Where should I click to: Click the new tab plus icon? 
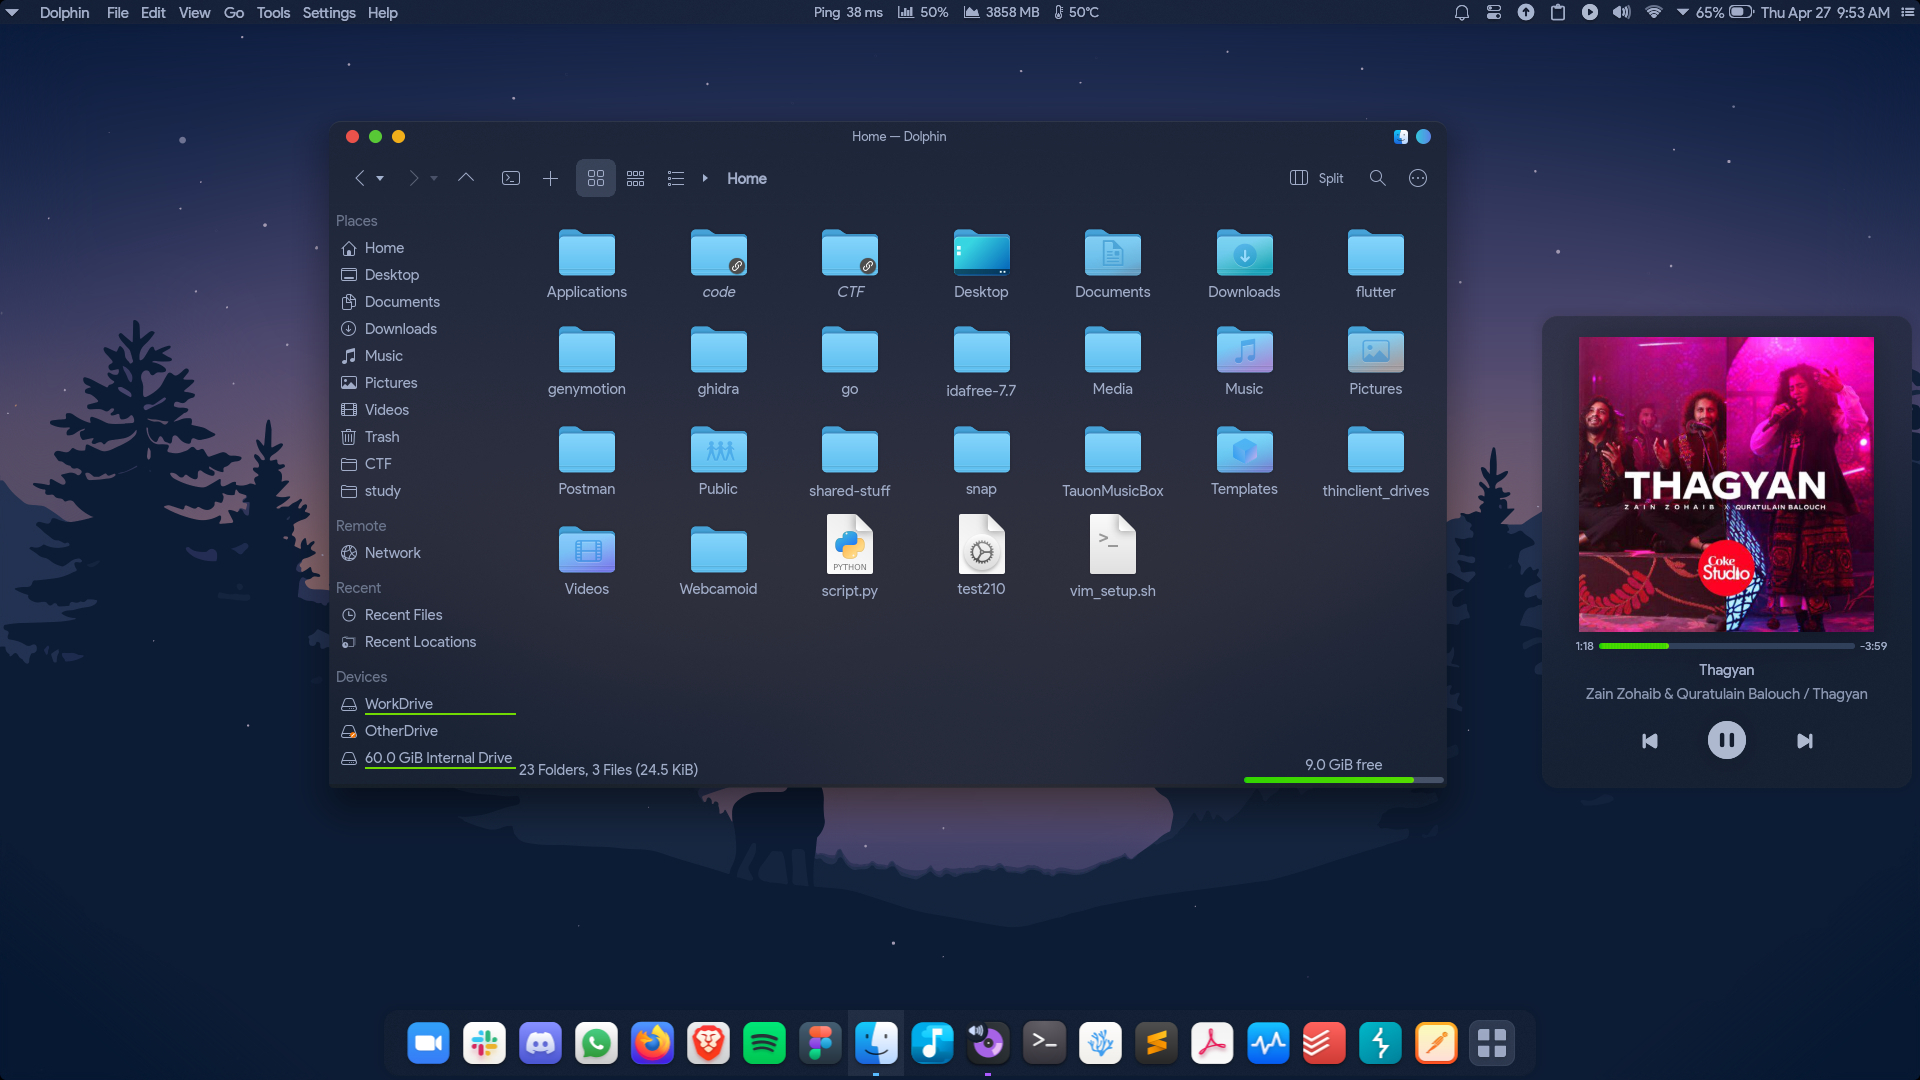pyautogui.click(x=550, y=178)
